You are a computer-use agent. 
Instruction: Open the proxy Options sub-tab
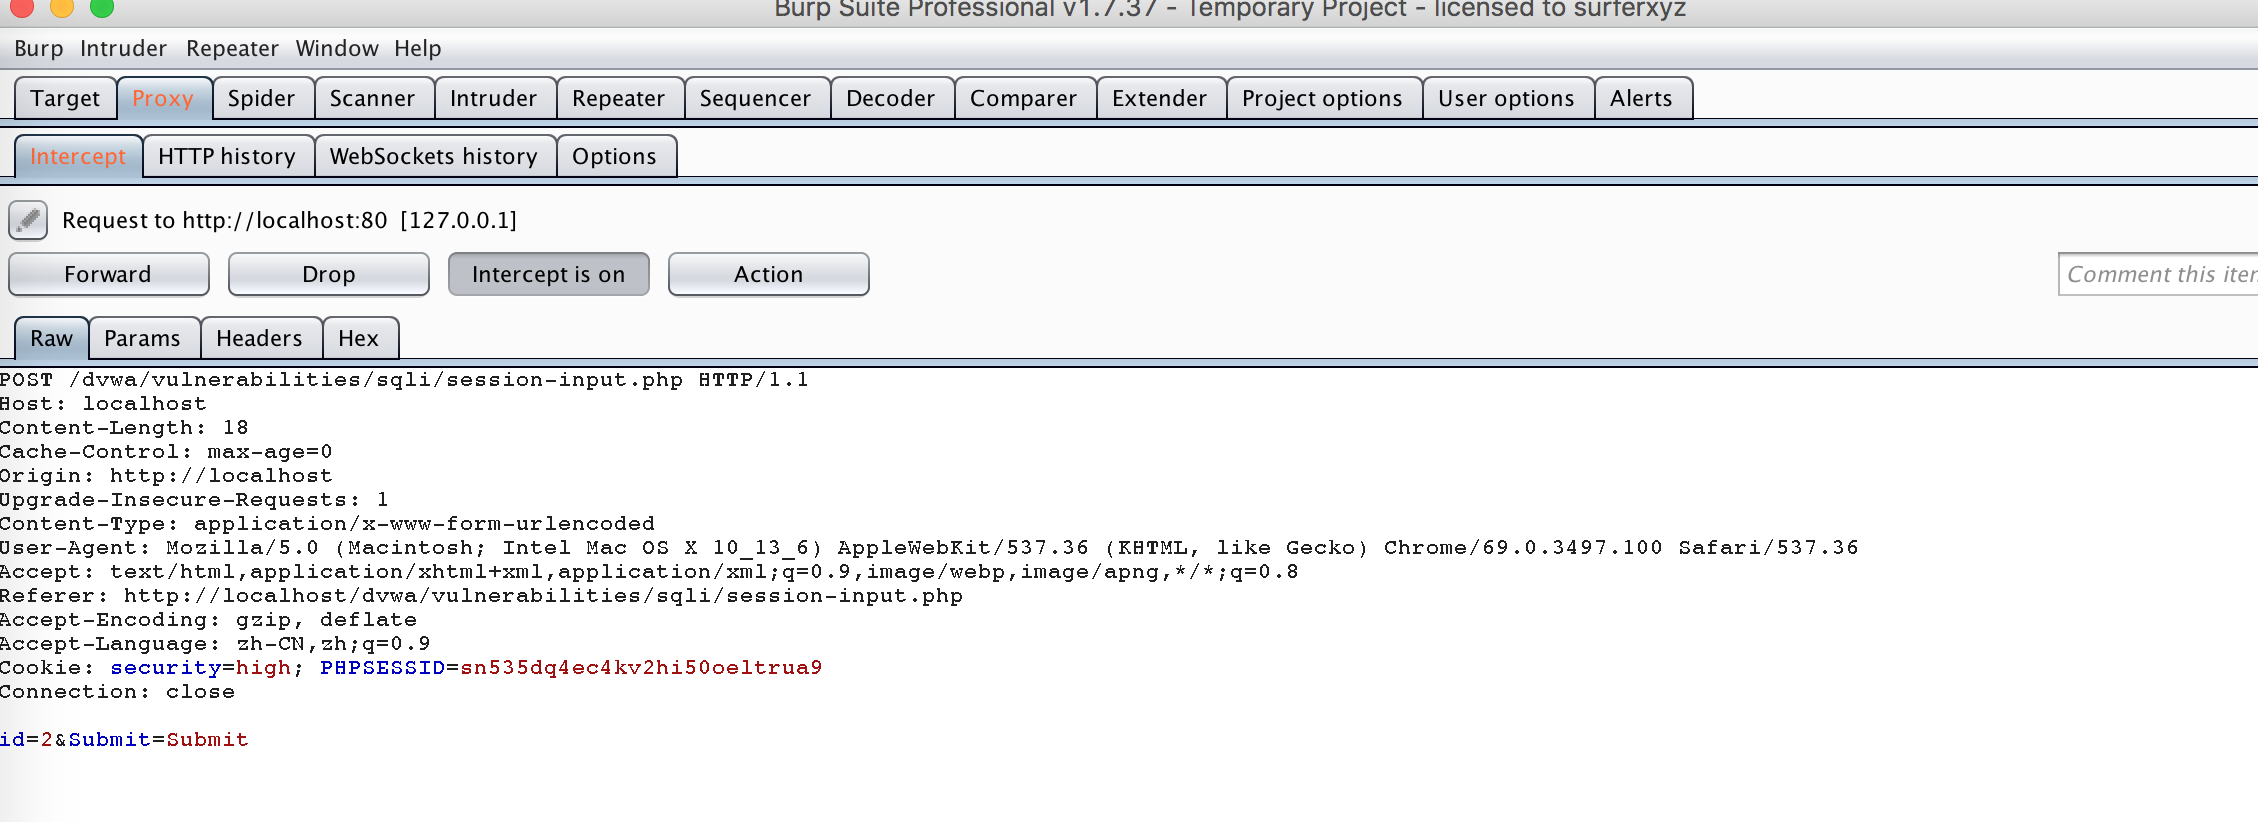(x=614, y=156)
